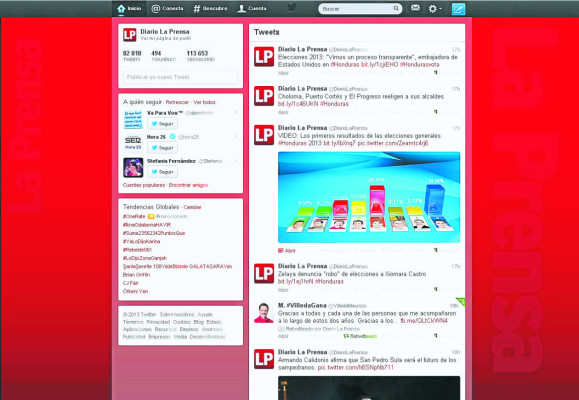
Task: Open the Descubre hashtag tab
Action: tap(210, 8)
